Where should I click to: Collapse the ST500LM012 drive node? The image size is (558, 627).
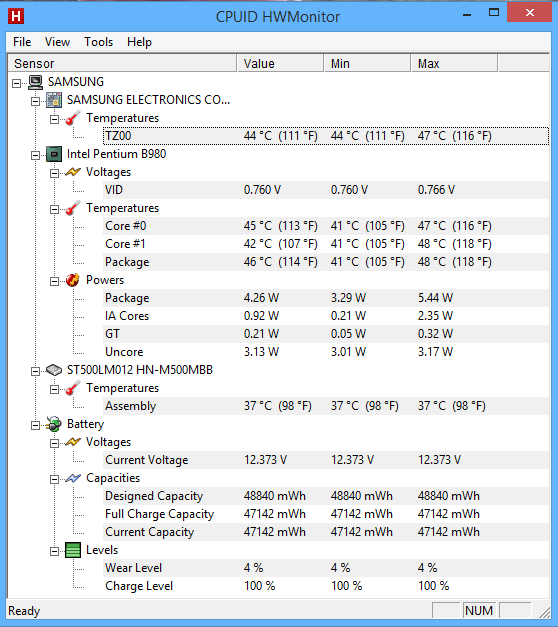[x=36, y=371]
